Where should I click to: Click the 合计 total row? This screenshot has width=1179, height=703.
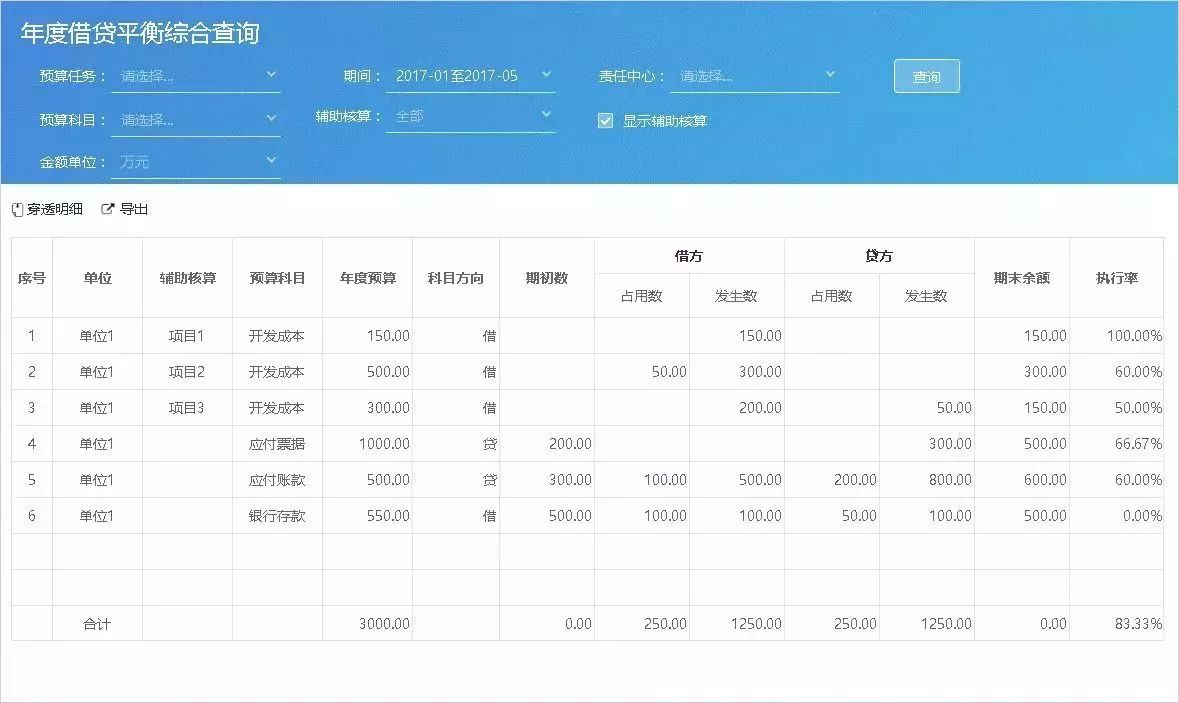[x=97, y=624]
